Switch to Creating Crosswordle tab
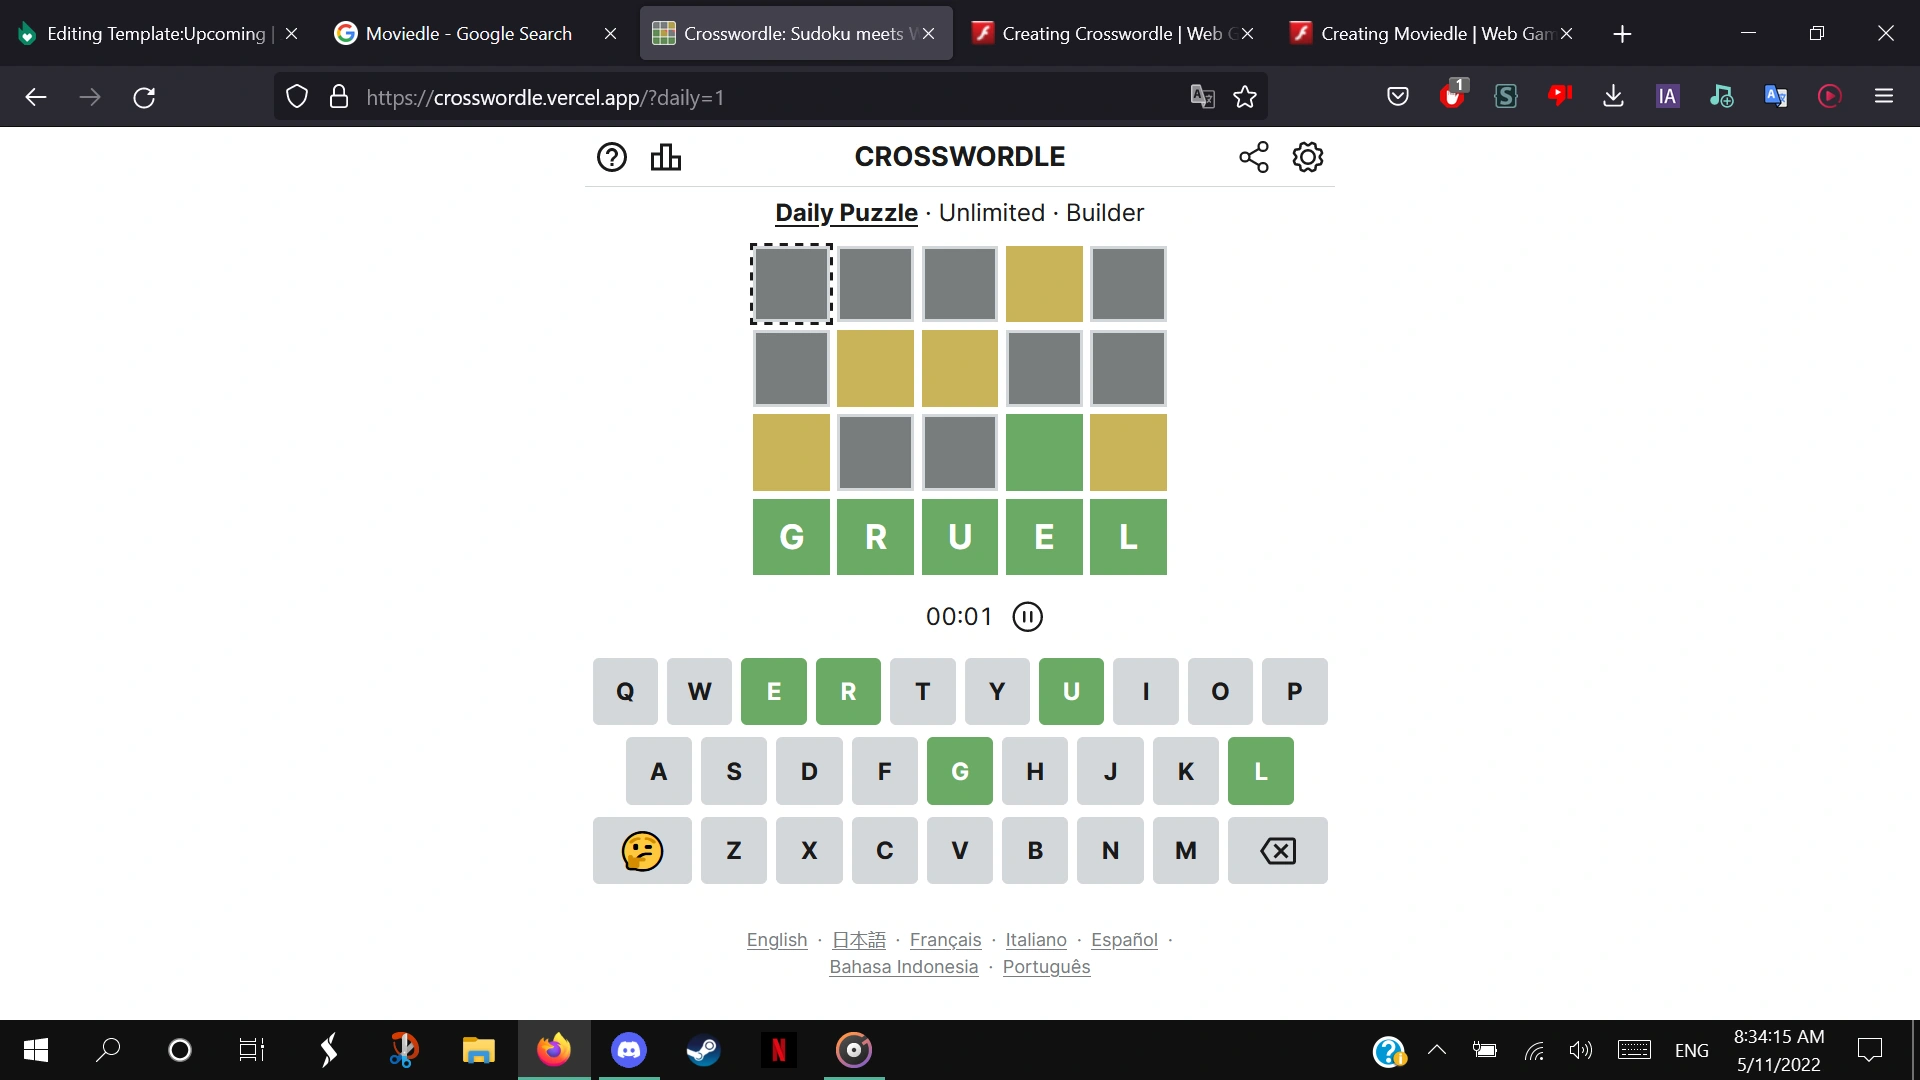 (1100, 33)
